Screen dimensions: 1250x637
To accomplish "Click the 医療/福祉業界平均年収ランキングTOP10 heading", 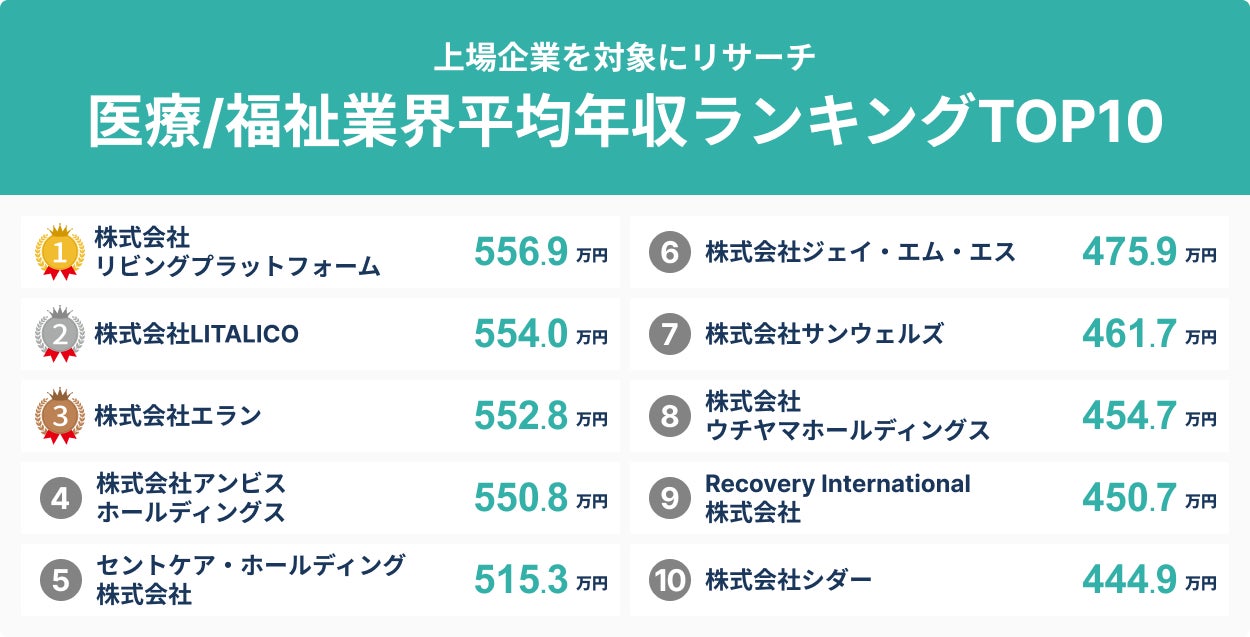I will (x=625, y=122).
